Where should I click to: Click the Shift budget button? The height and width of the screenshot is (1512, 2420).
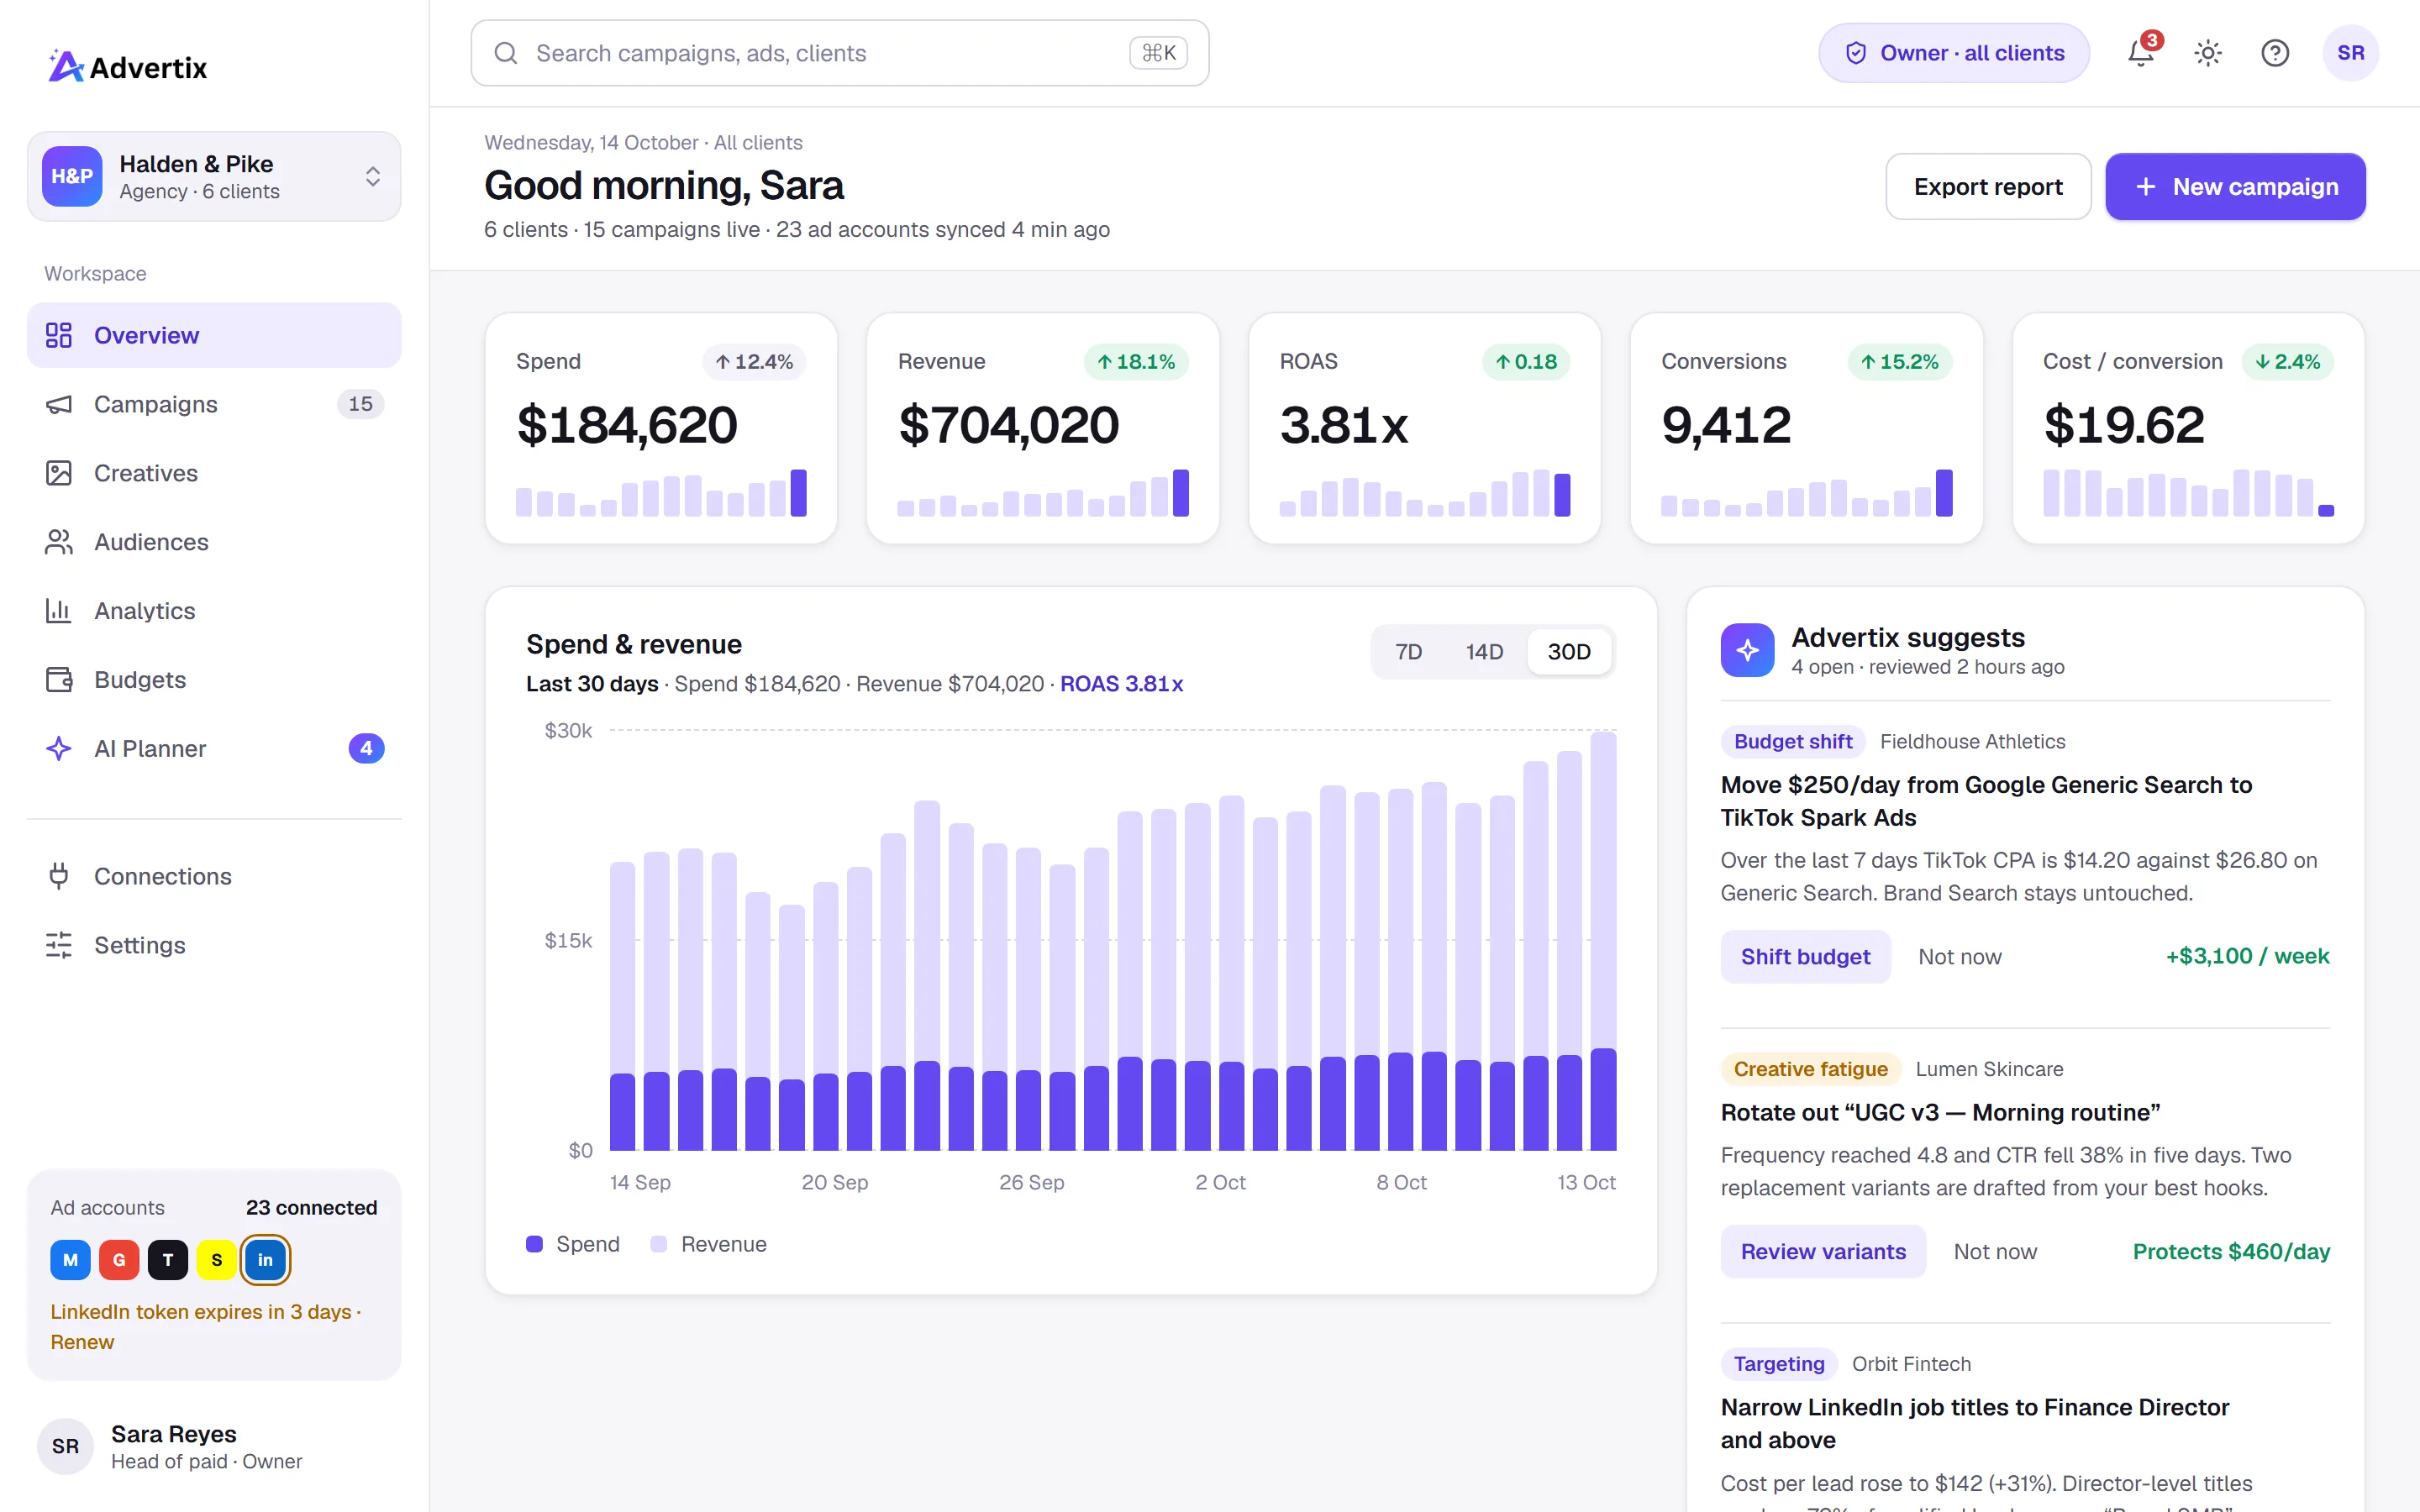(1805, 957)
